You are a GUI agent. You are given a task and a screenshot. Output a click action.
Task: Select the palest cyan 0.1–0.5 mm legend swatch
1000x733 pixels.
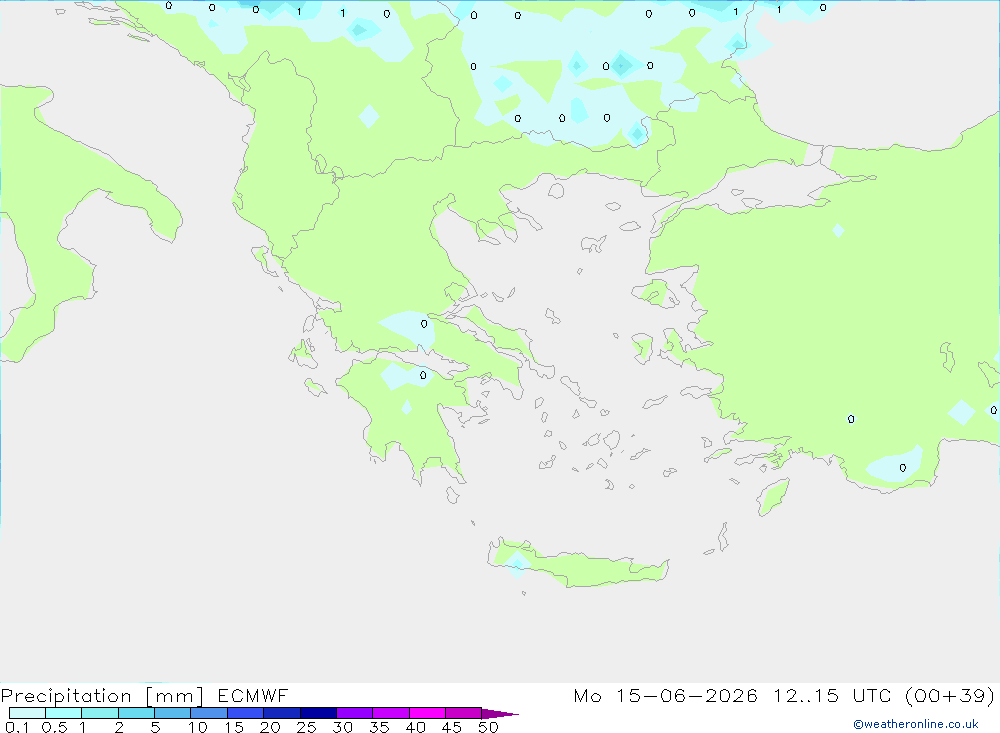(x=27, y=713)
